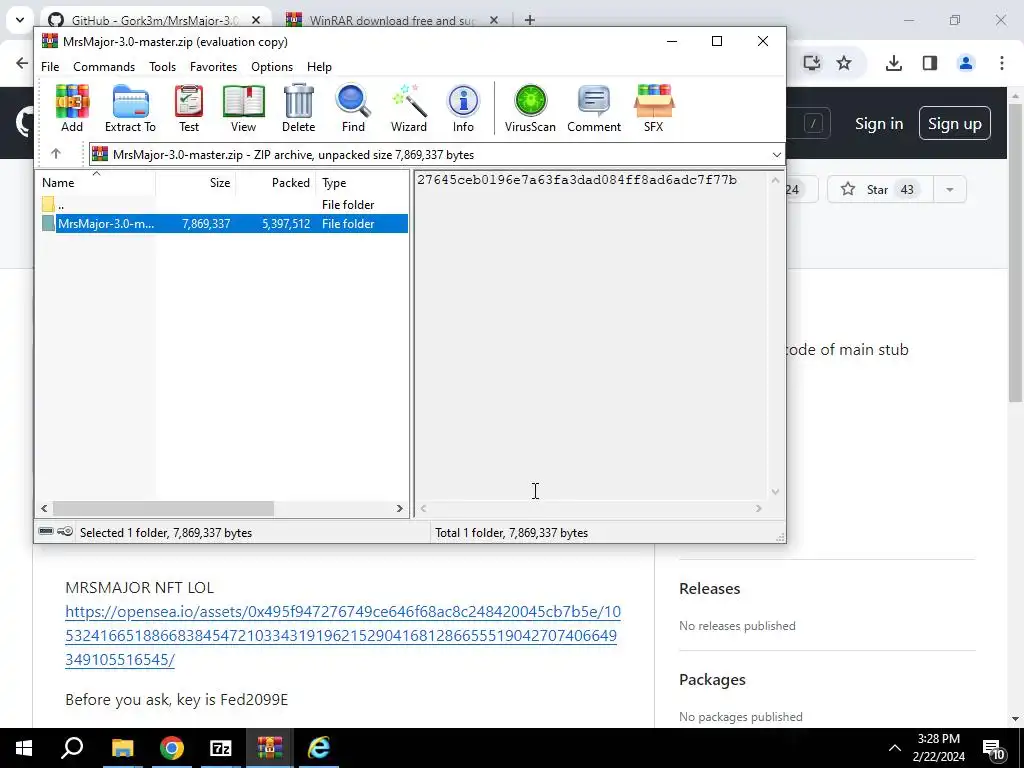Click the Delete trash can icon
1024x768 pixels.
(x=298, y=108)
